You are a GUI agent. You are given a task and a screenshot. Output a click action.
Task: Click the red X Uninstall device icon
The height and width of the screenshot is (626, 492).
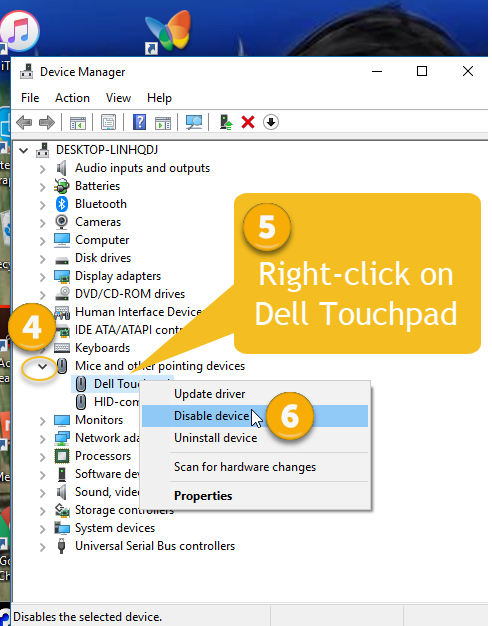coord(248,122)
